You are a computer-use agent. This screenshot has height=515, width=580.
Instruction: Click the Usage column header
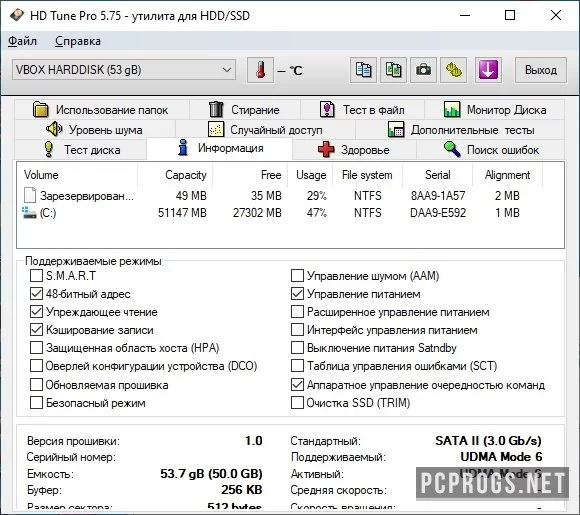coord(310,175)
